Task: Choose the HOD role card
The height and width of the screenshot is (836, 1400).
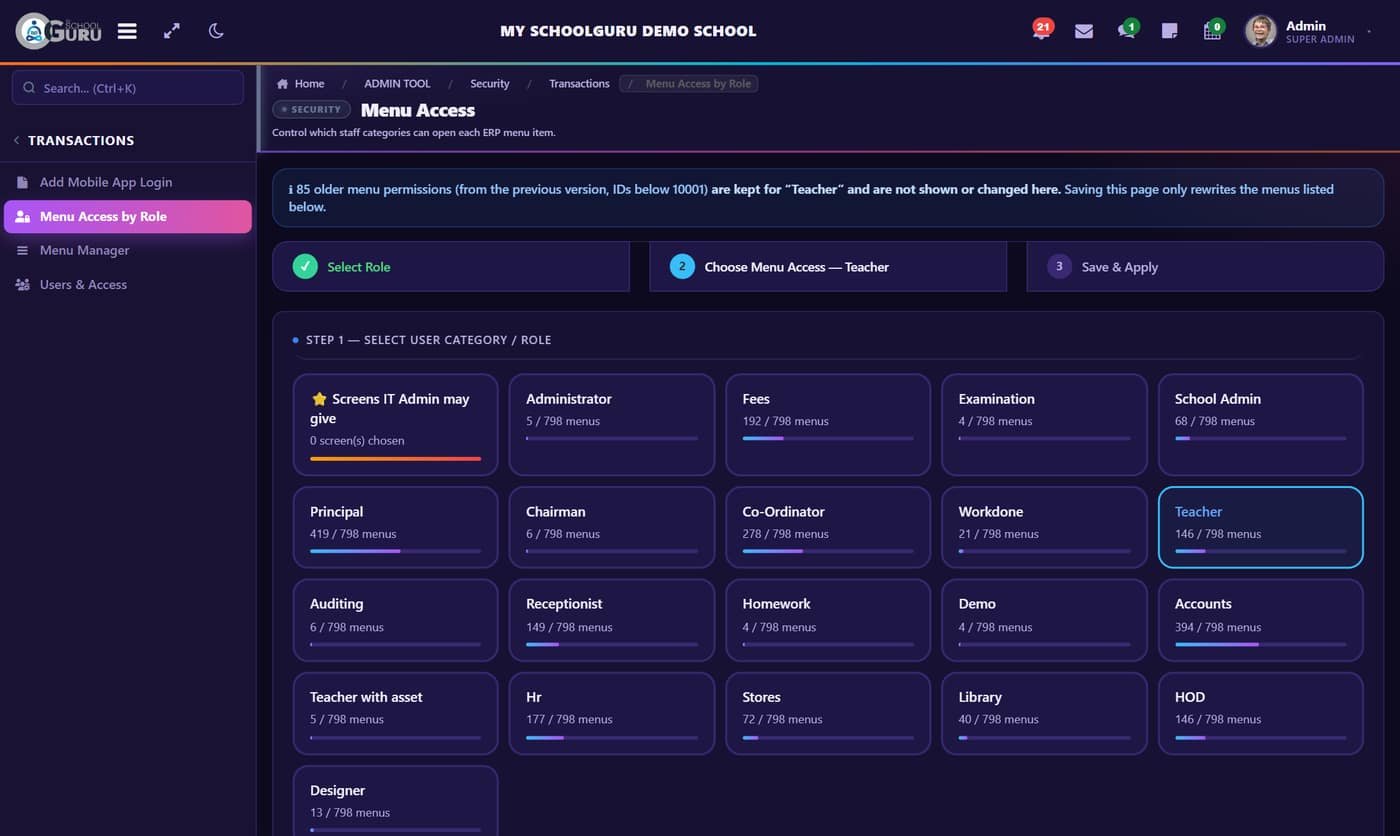Action: 1261,713
